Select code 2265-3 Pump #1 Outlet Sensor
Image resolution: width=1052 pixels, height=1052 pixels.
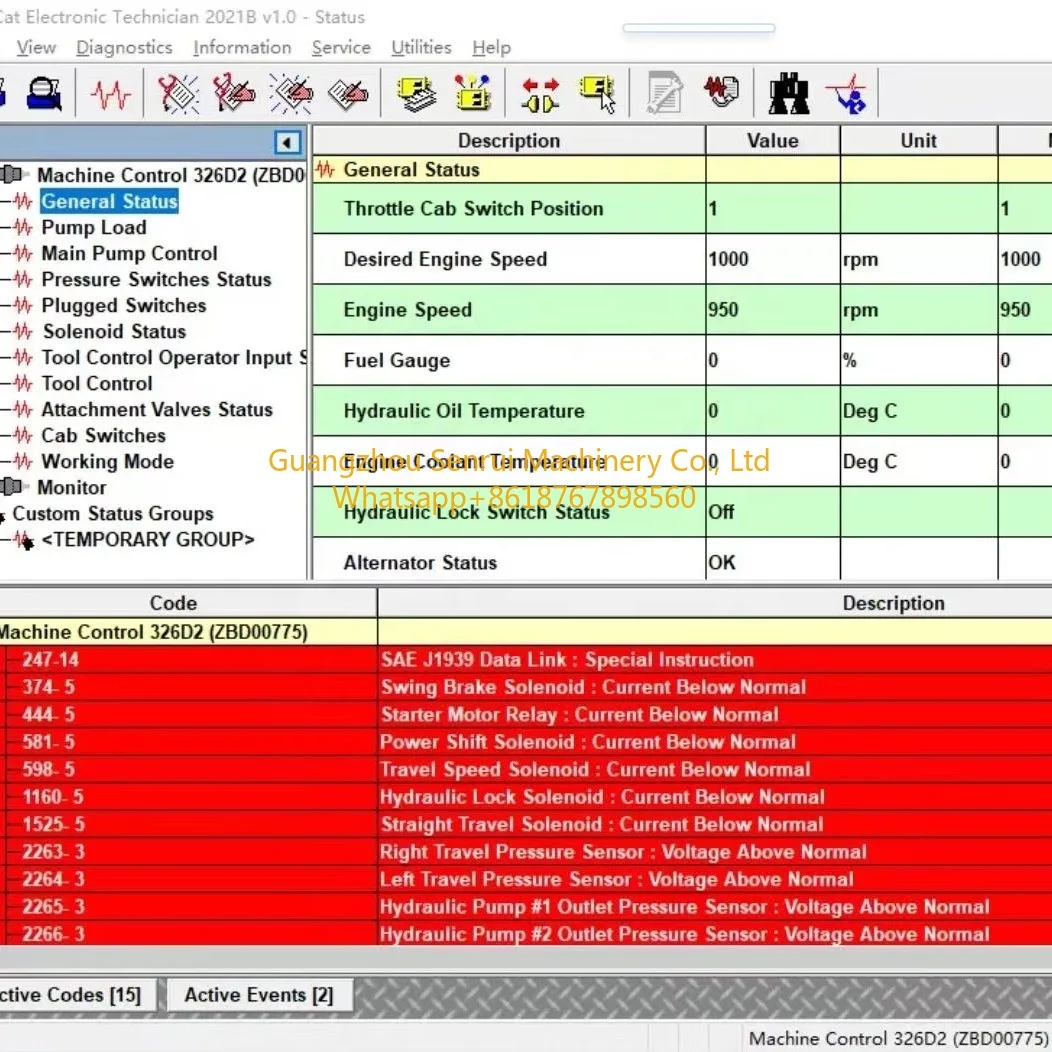(x=526, y=907)
